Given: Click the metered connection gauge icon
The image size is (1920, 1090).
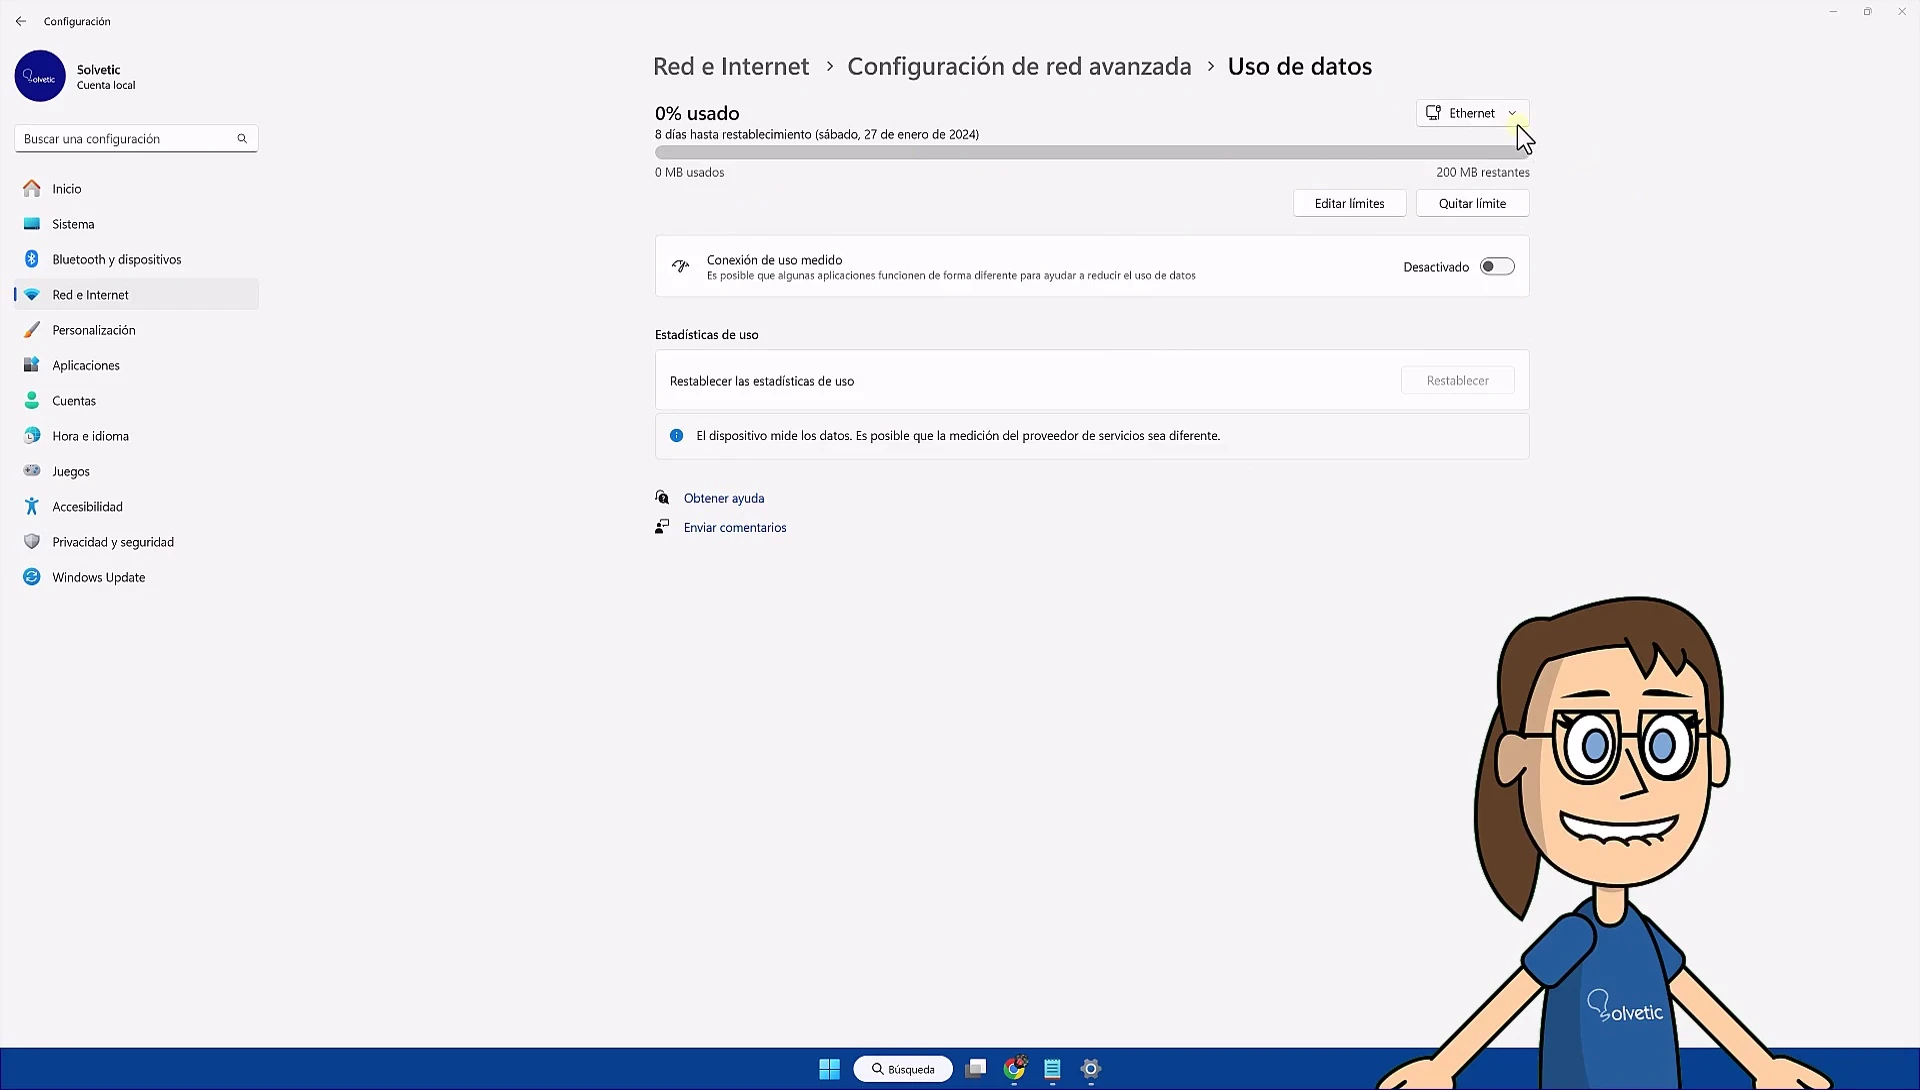Looking at the screenshot, I should coord(681,266).
